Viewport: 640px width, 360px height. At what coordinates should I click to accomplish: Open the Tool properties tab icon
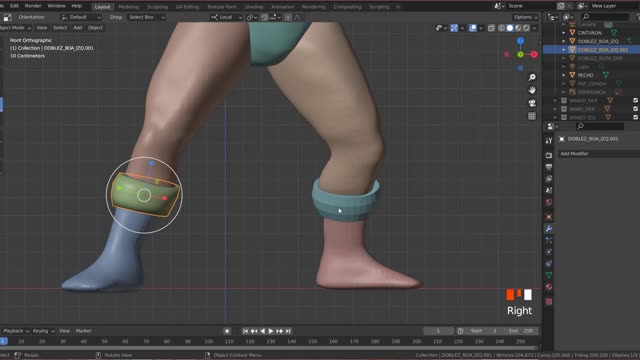549,141
